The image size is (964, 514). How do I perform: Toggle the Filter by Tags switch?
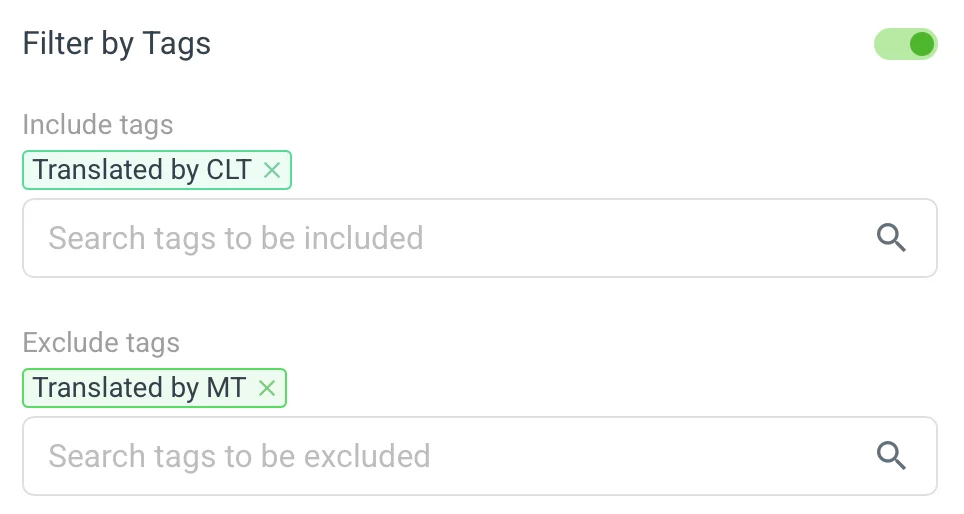905,44
